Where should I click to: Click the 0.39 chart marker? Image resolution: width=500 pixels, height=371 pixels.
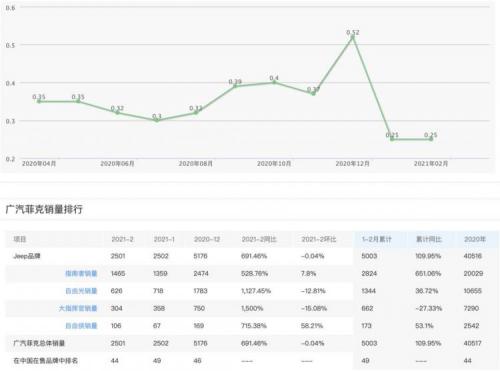(x=235, y=86)
